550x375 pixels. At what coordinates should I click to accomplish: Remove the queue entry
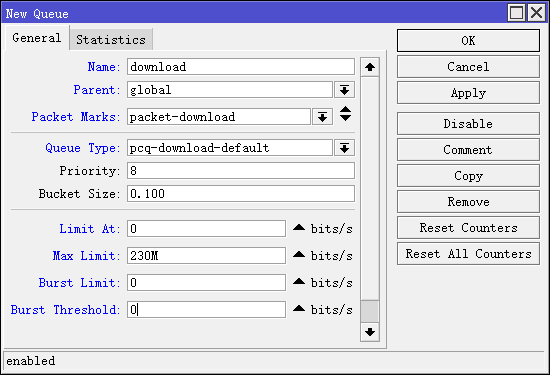468,202
